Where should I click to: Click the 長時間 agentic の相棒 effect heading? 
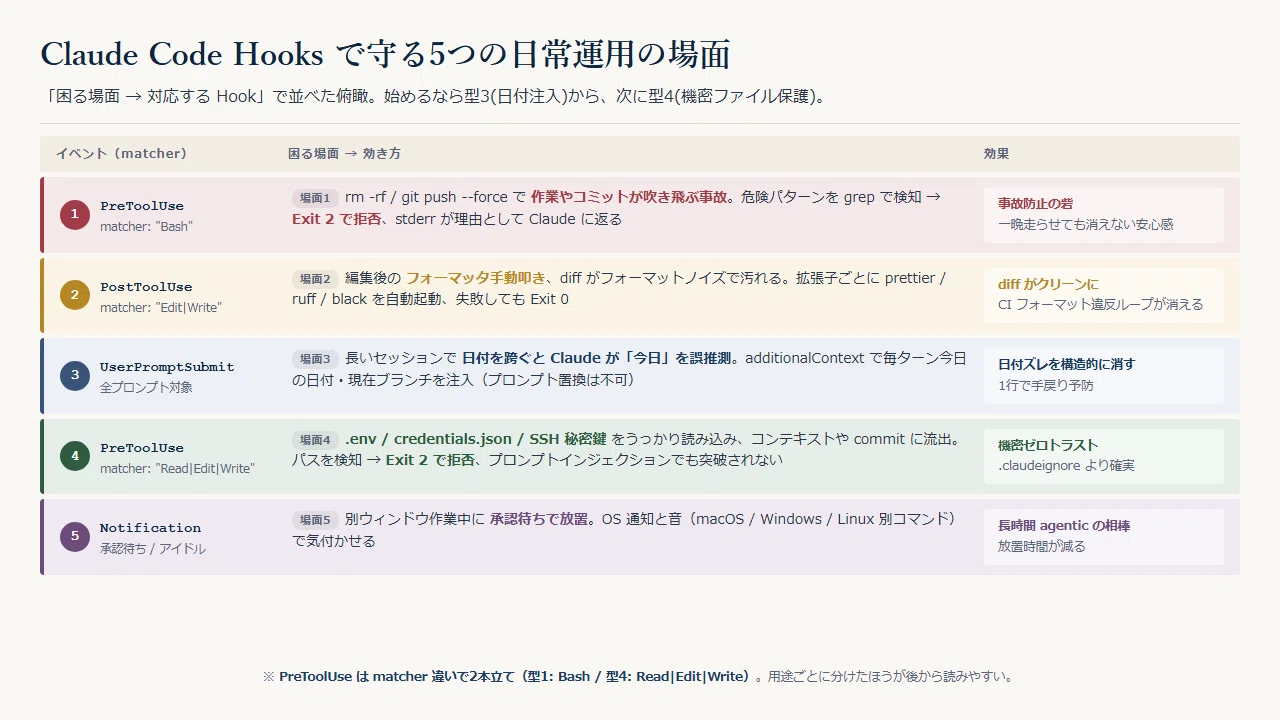tap(1064, 526)
